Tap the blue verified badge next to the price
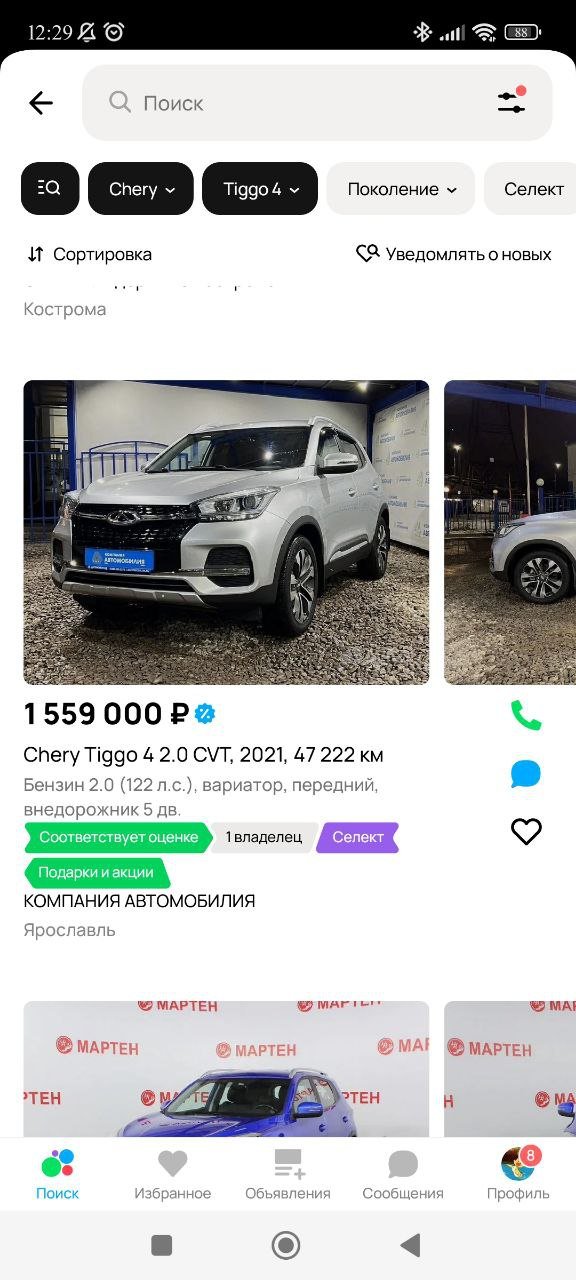Image resolution: width=576 pixels, height=1280 pixels. (x=205, y=714)
